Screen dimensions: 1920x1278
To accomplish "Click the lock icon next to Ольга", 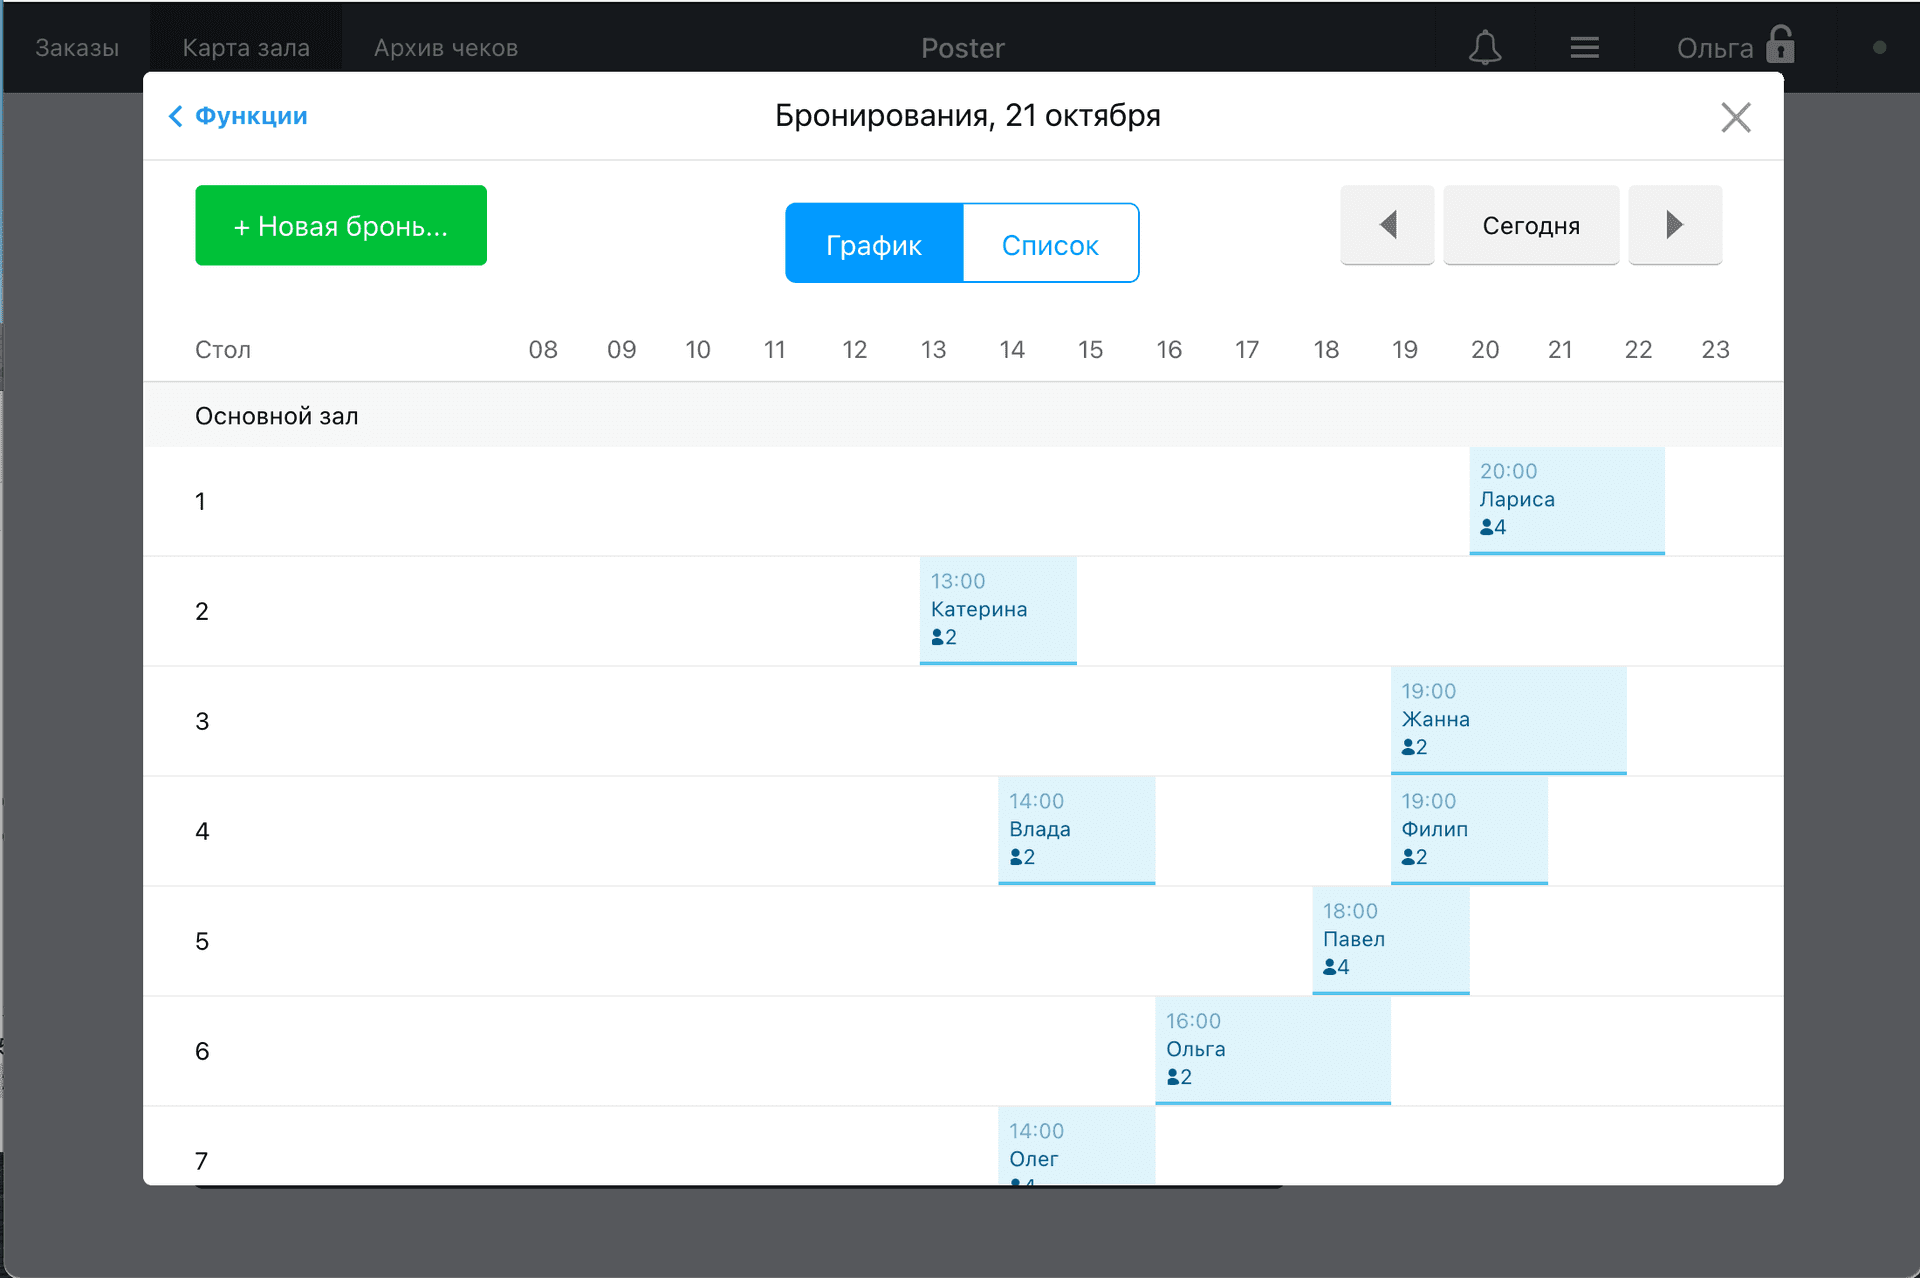I will pos(1780,45).
